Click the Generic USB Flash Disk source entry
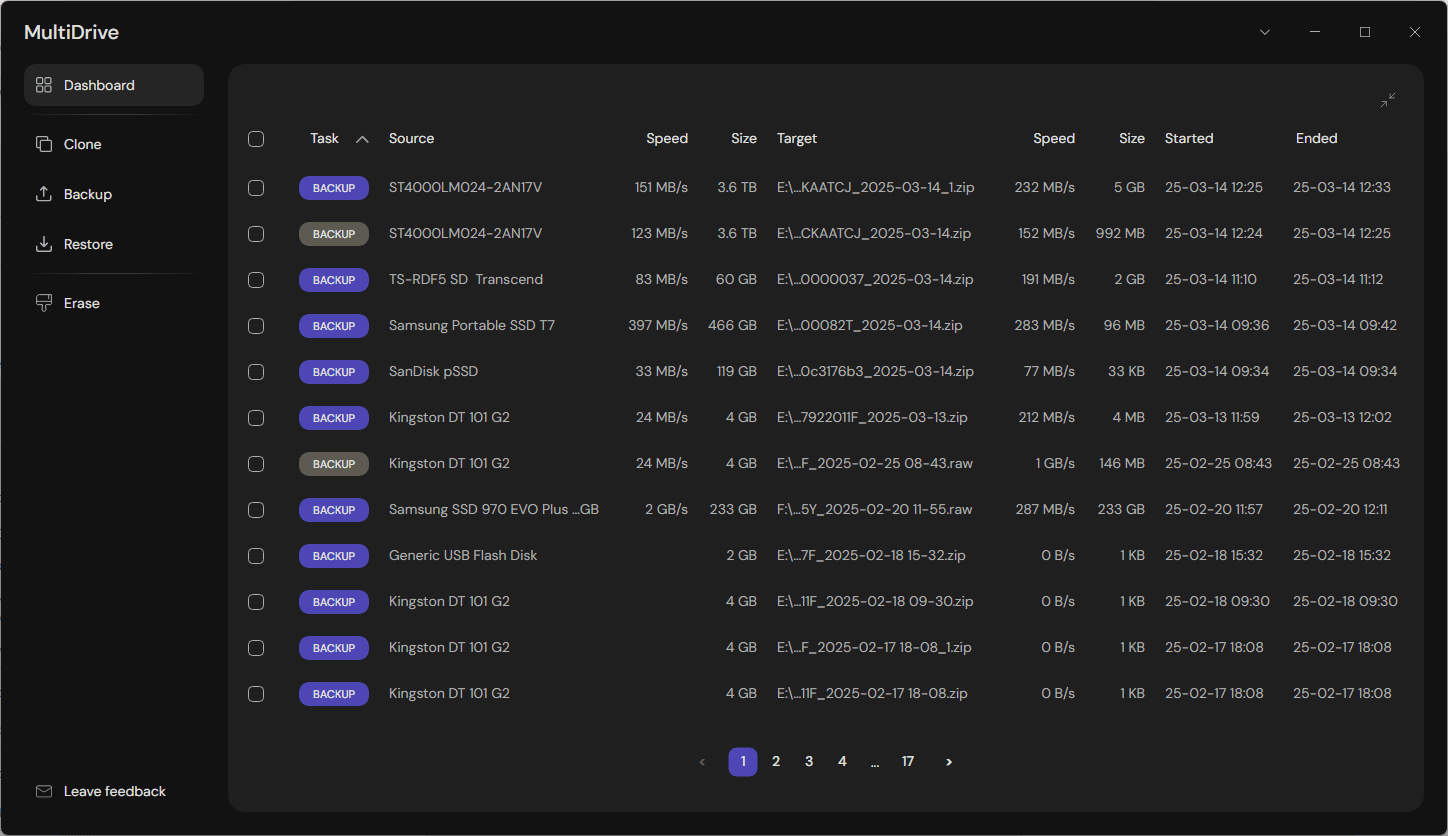The height and width of the screenshot is (836, 1448). point(463,556)
